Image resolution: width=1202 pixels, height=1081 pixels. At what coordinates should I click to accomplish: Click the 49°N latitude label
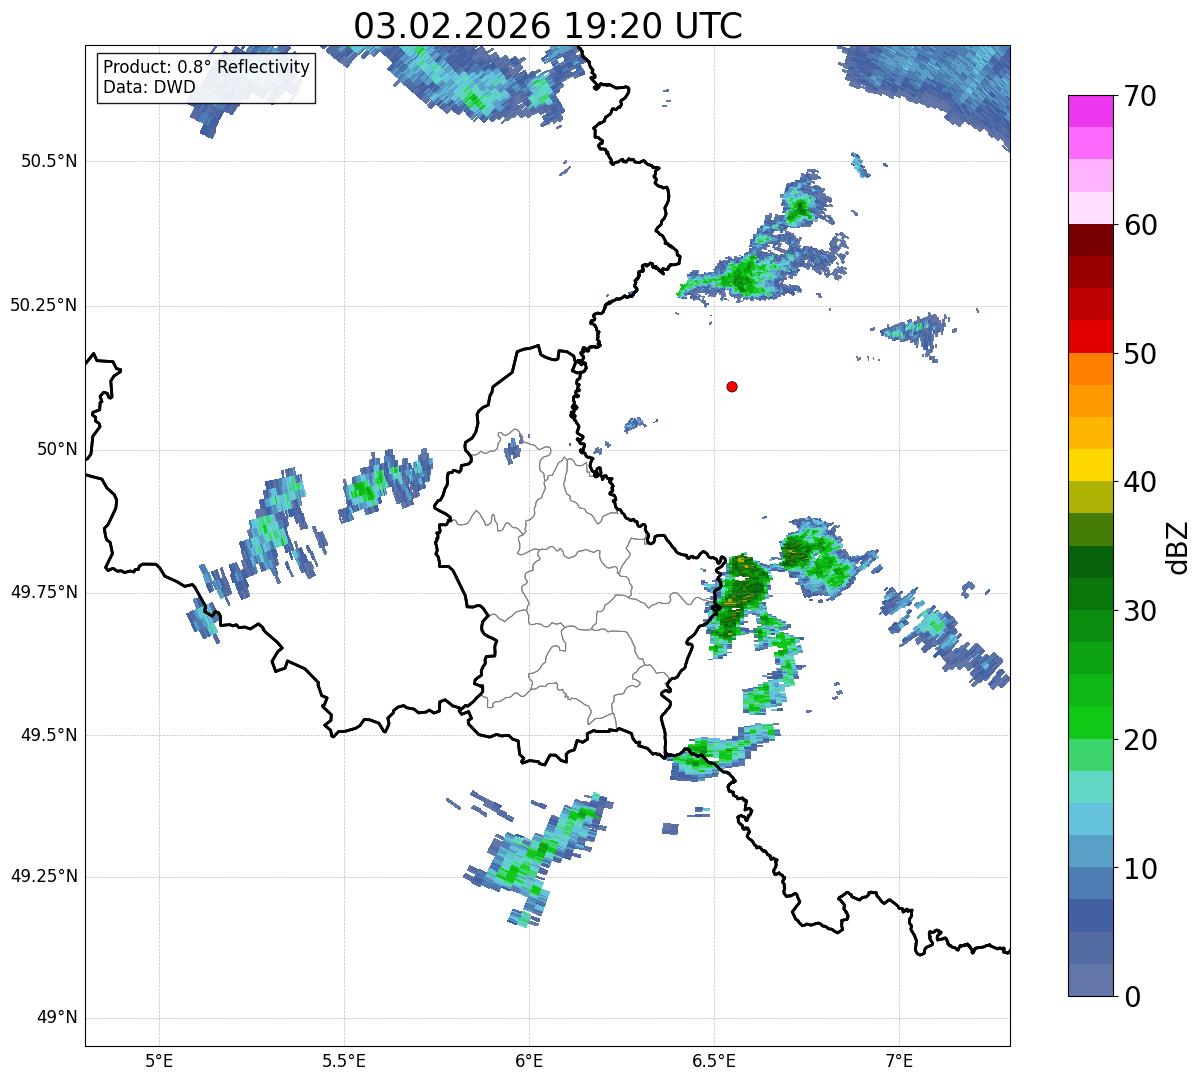(57, 1018)
